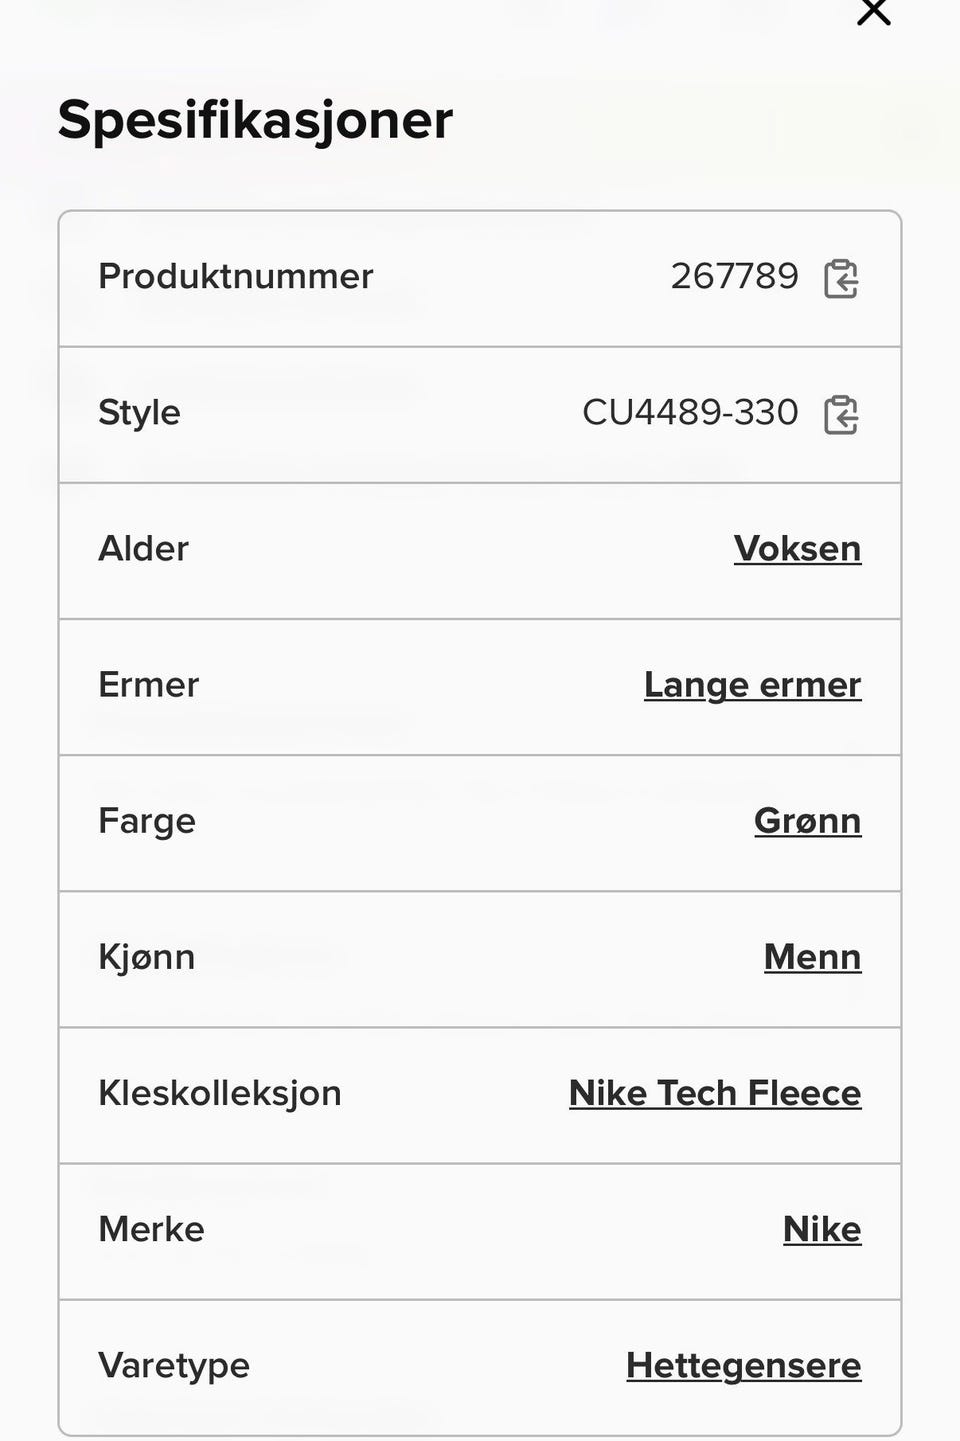Click the Merke row label

[x=151, y=1229]
